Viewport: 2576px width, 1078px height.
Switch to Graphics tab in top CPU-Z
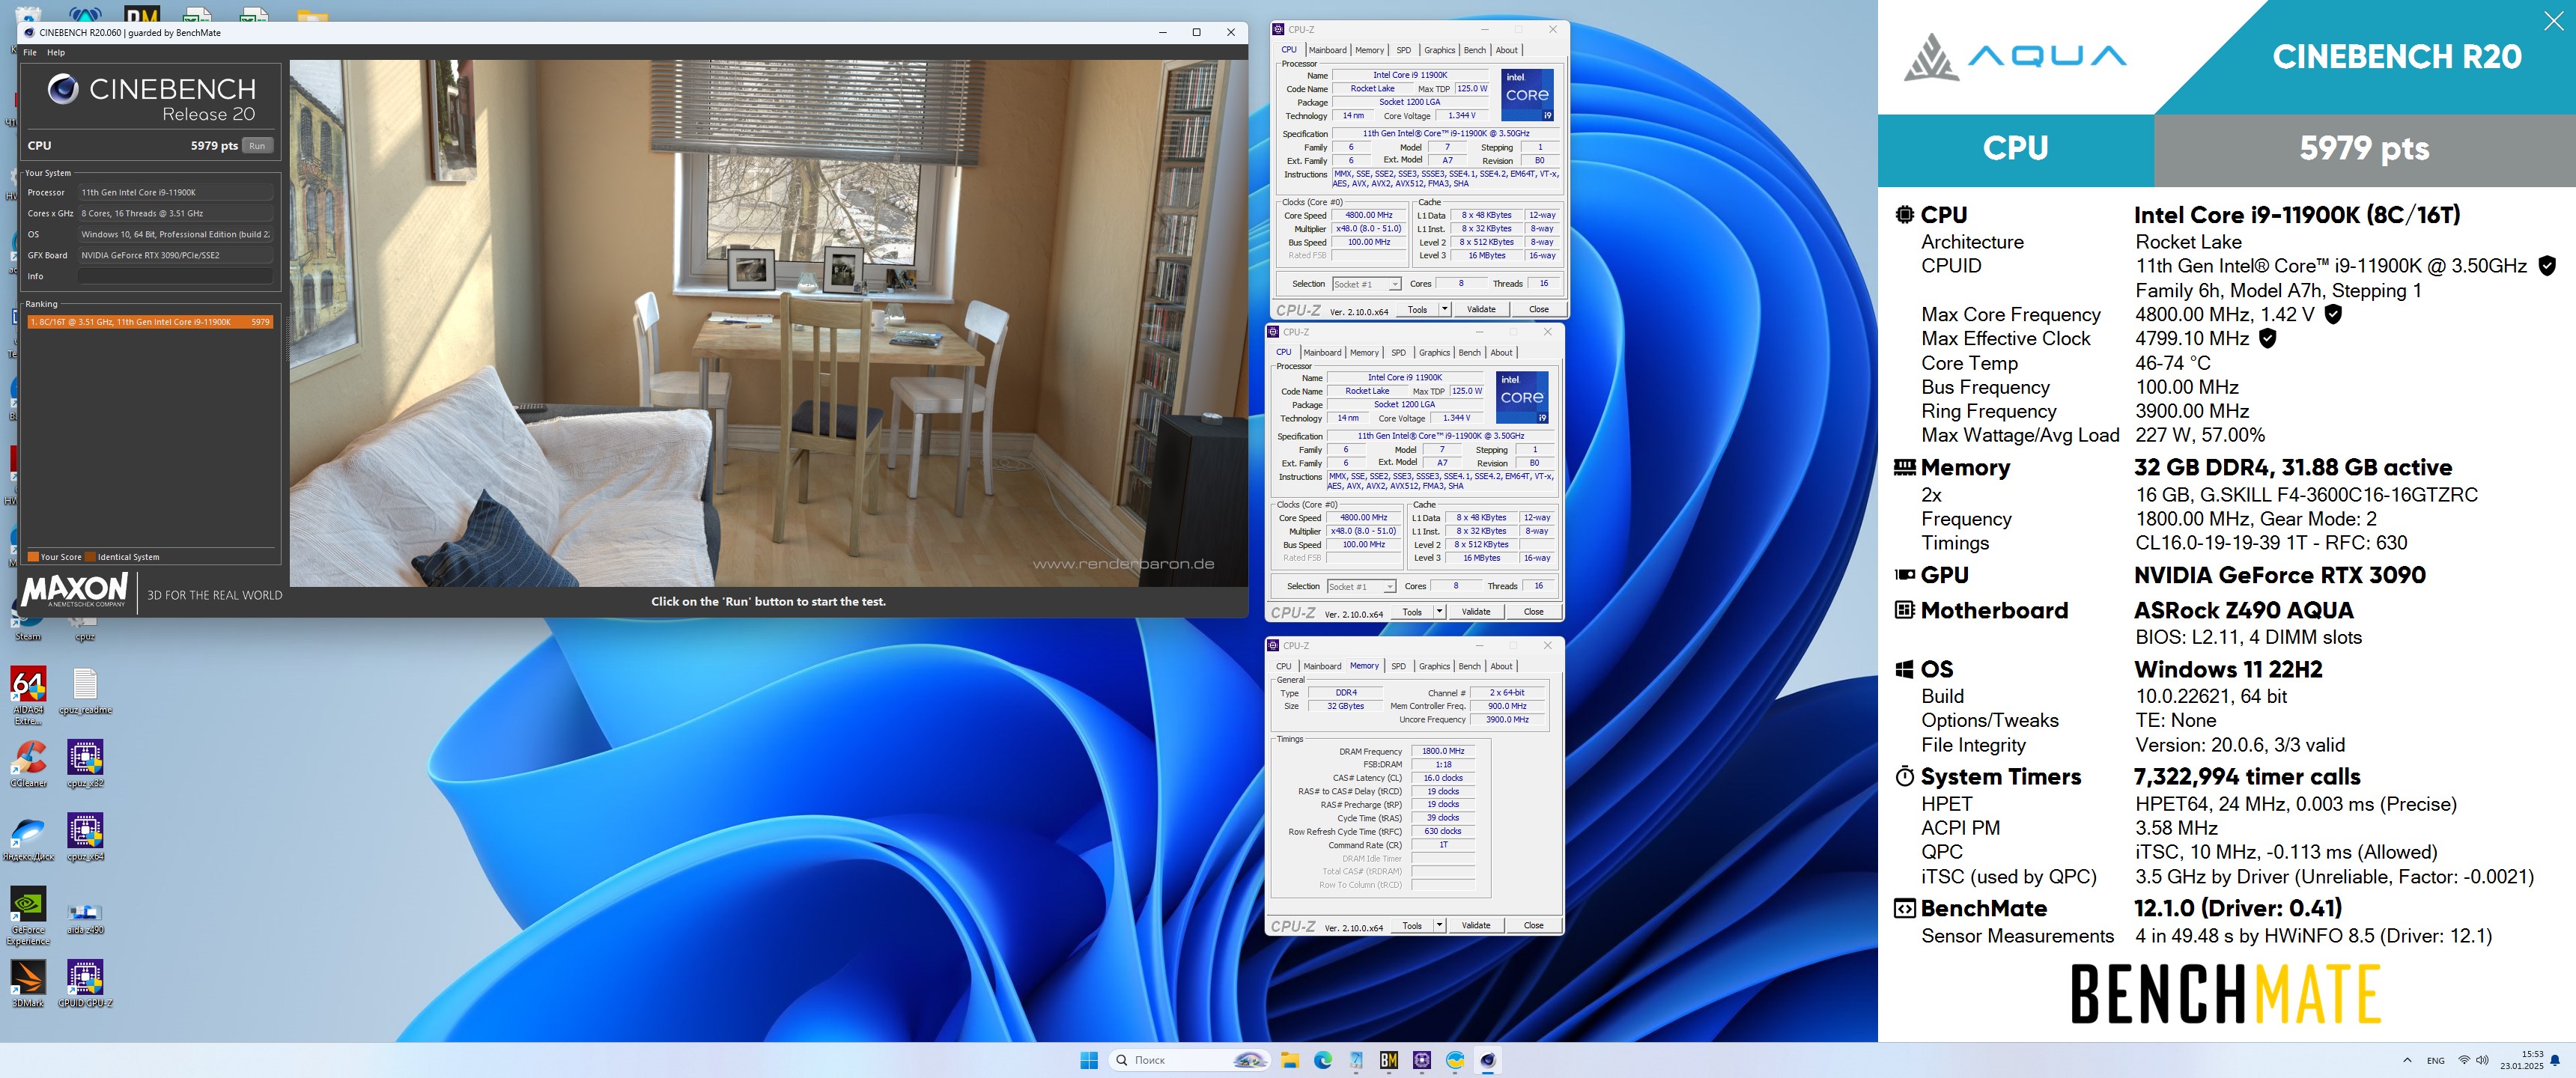pos(1439,50)
